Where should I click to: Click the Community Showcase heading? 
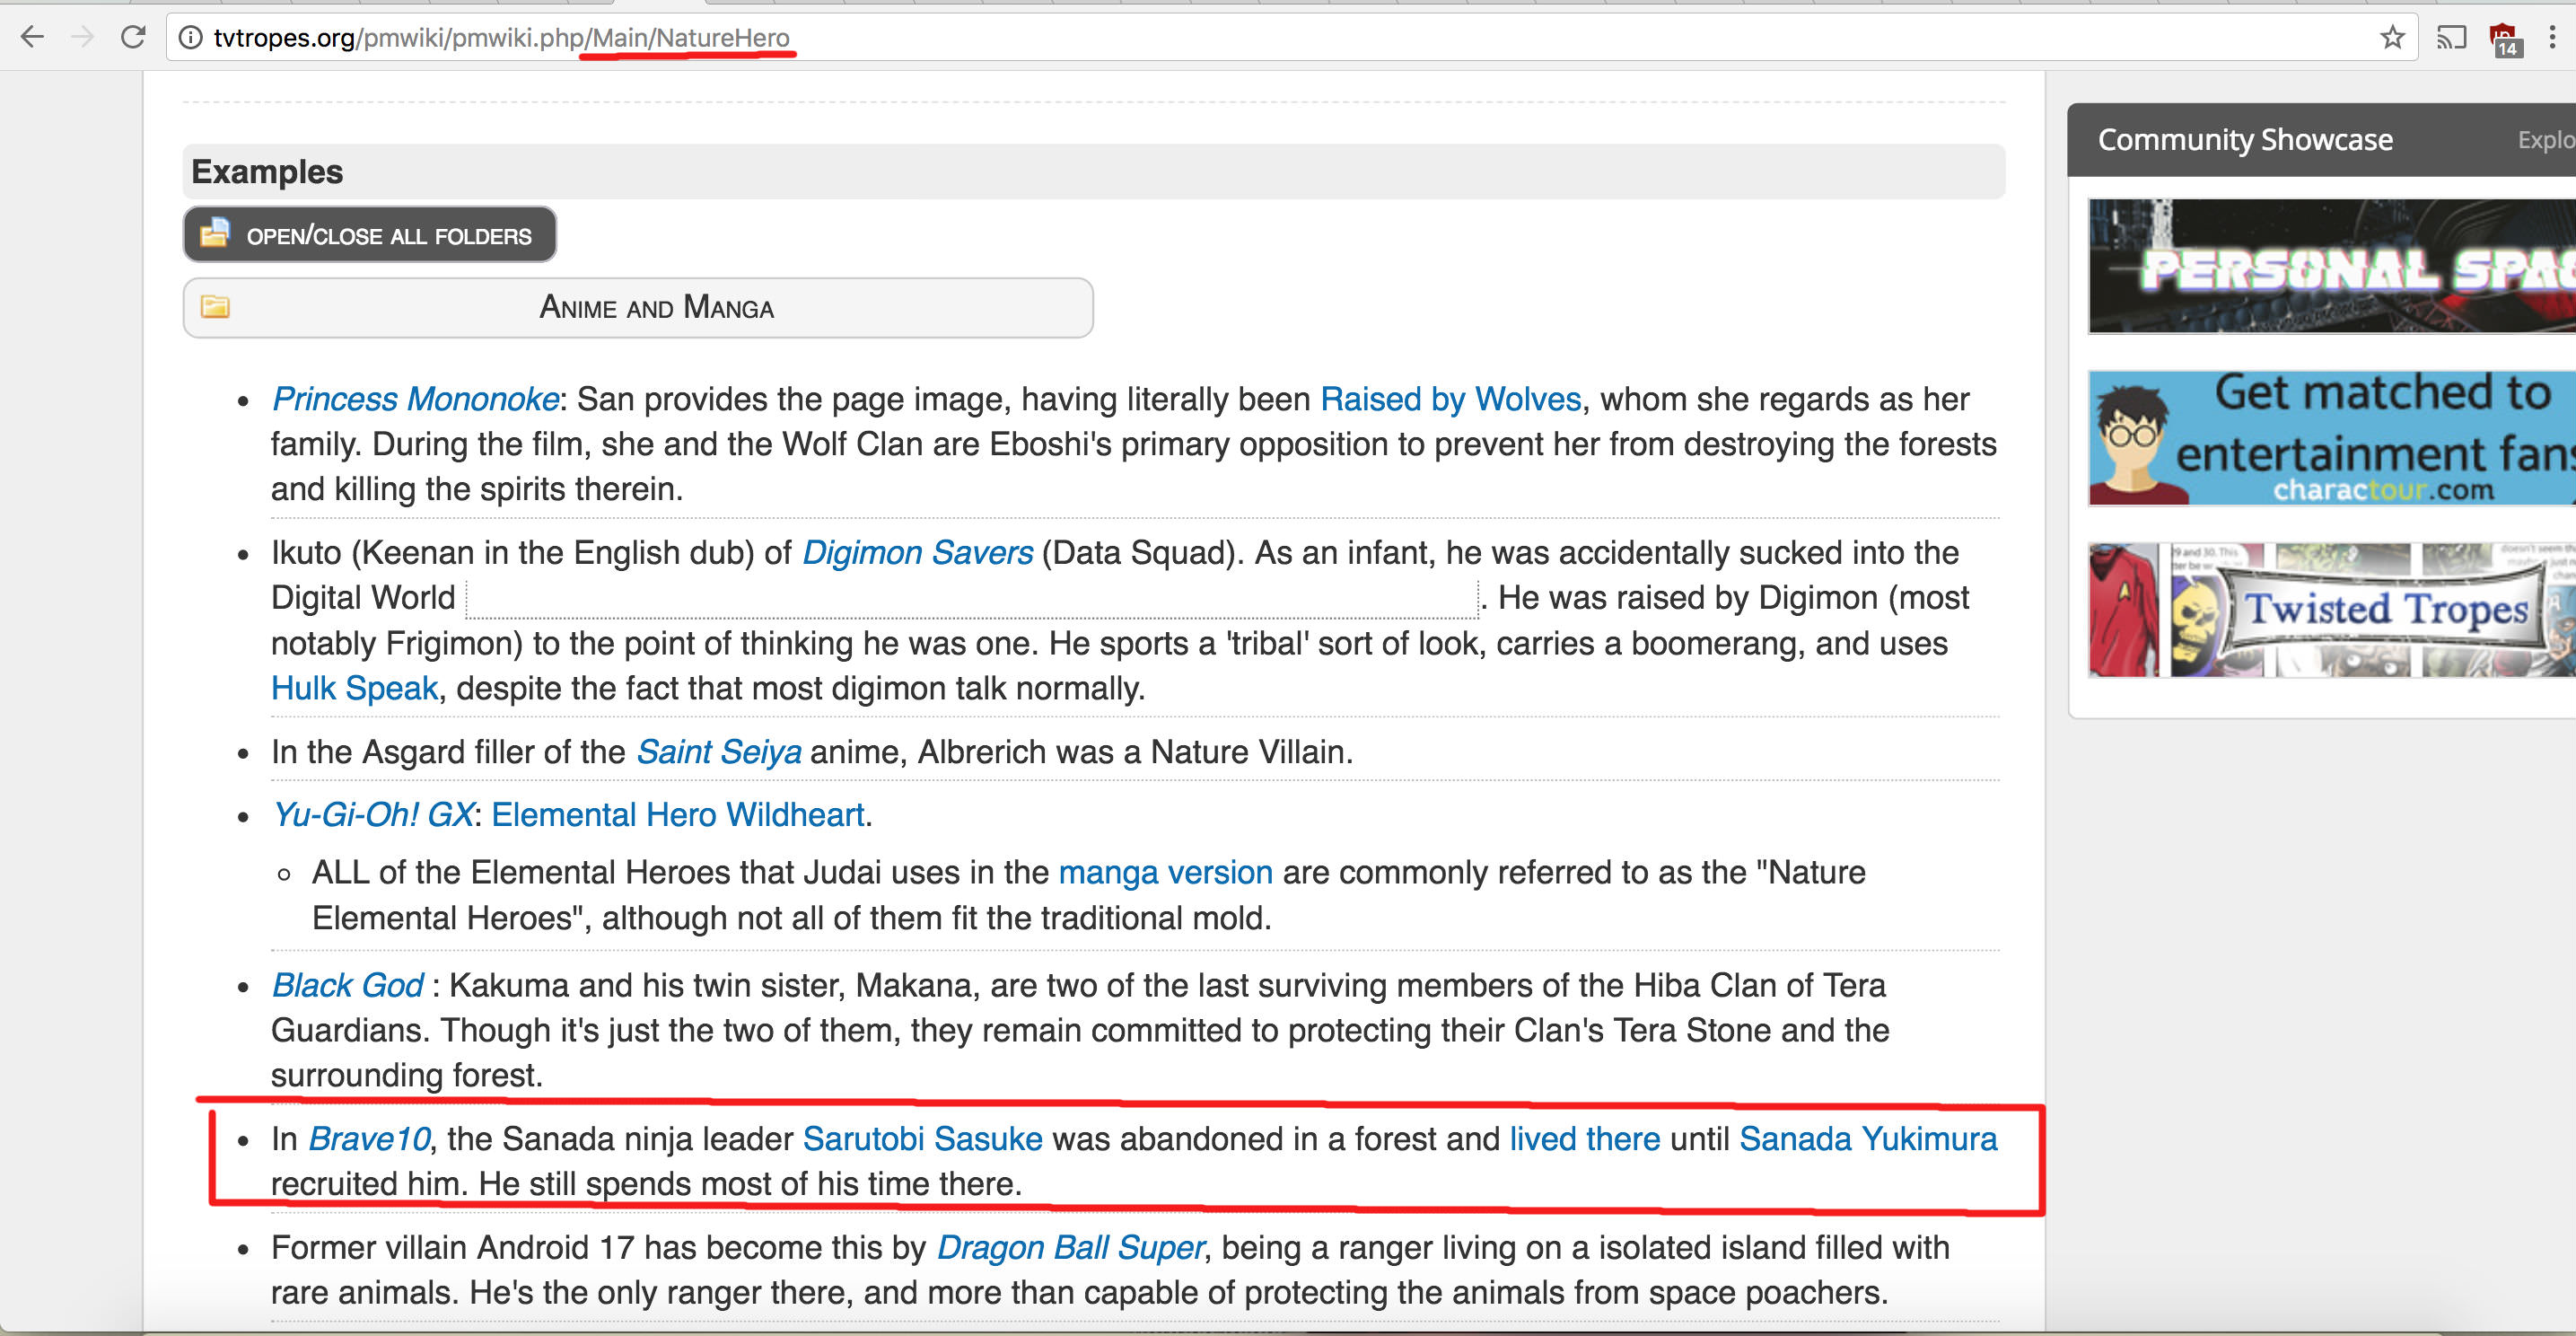2245,139
